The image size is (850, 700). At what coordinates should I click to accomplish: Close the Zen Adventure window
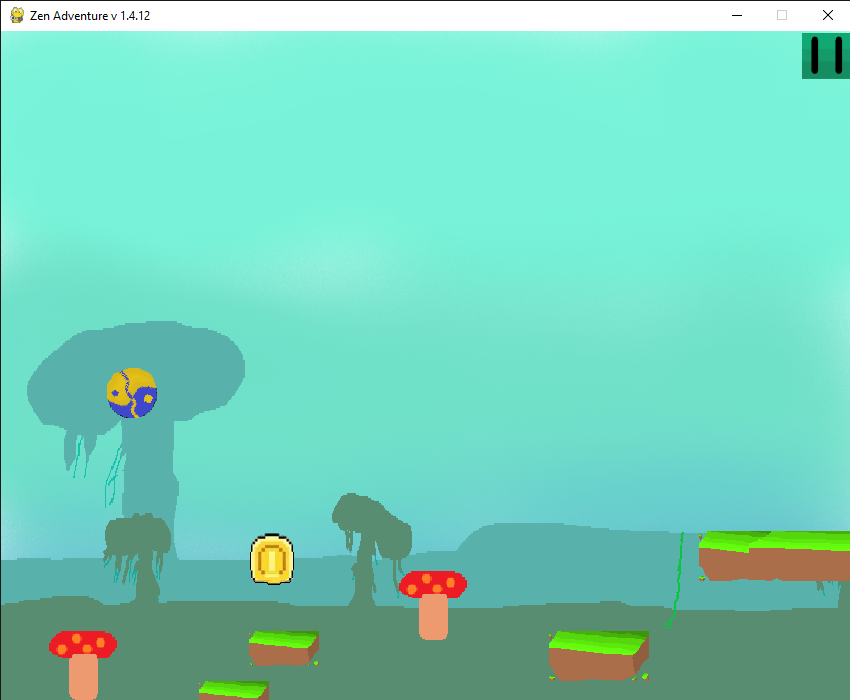tap(828, 15)
